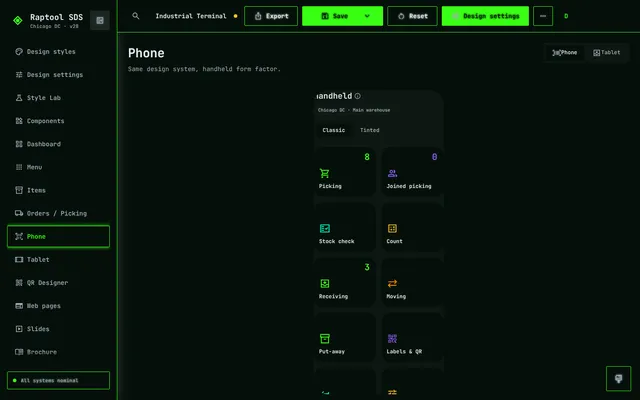Open the Picking cart tile
The image size is (640, 400).
pyautogui.click(x=345, y=172)
